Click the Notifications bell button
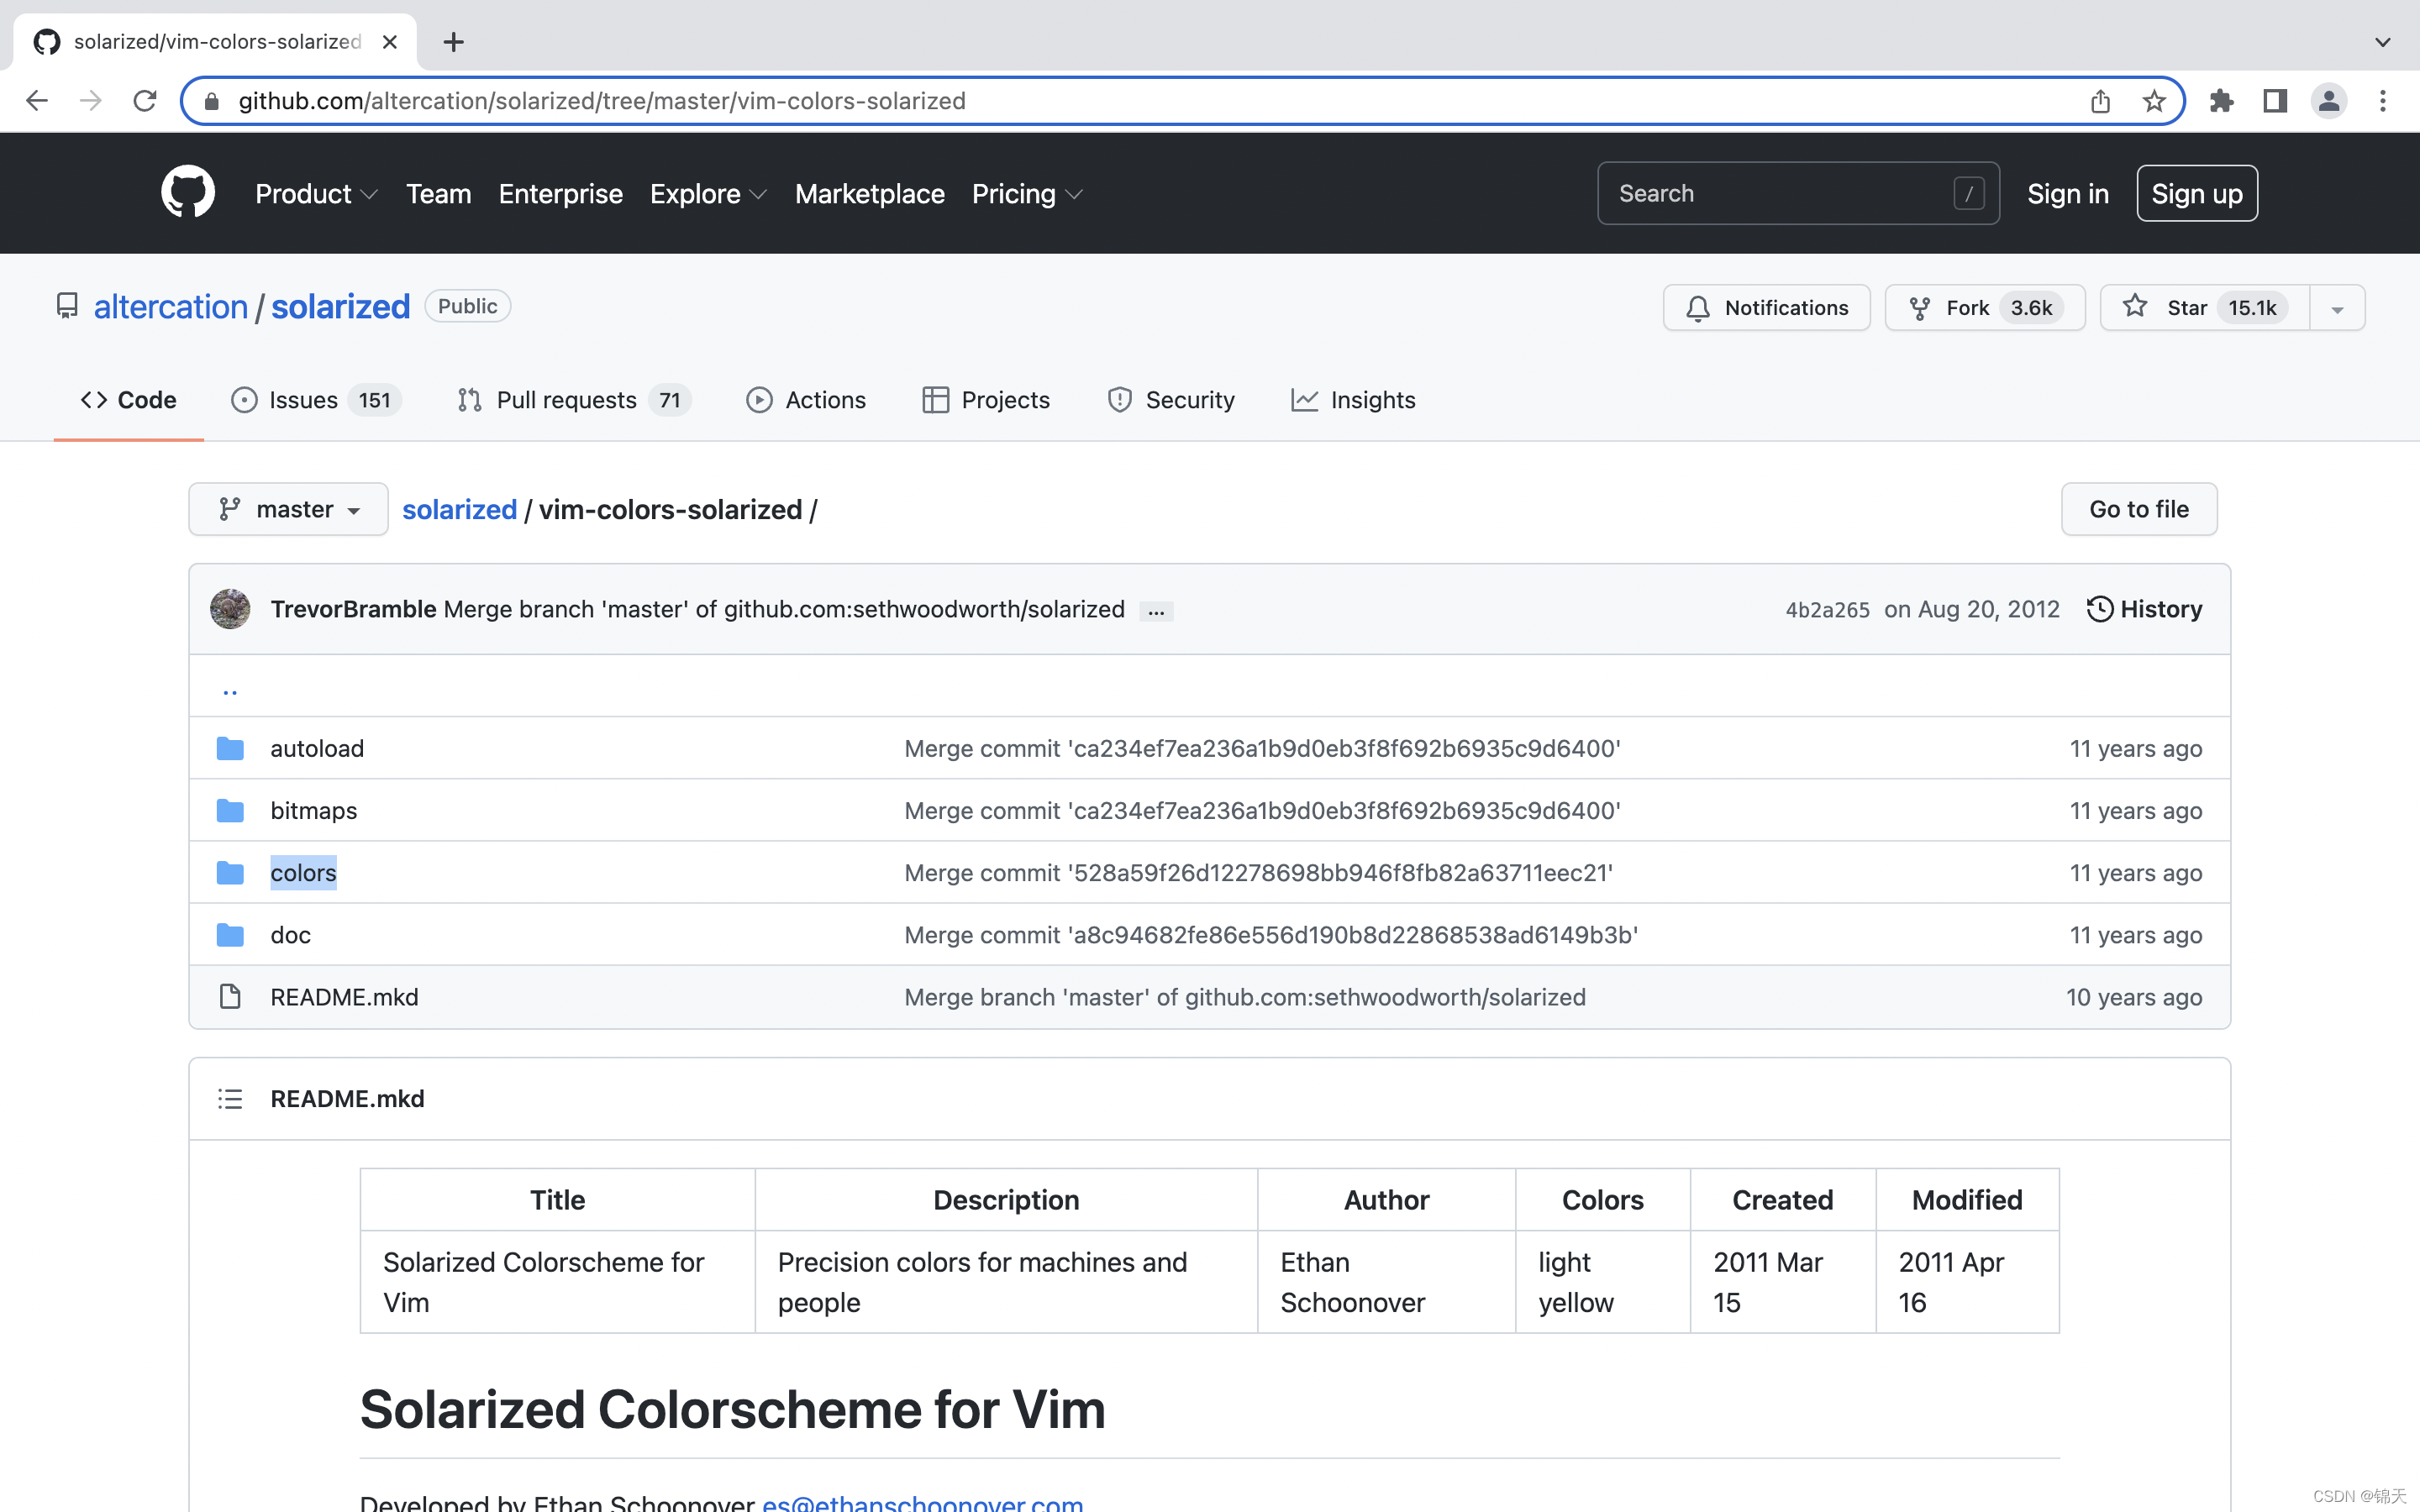This screenshot has width=2420, height=1512. click(x=1766, y=307)
